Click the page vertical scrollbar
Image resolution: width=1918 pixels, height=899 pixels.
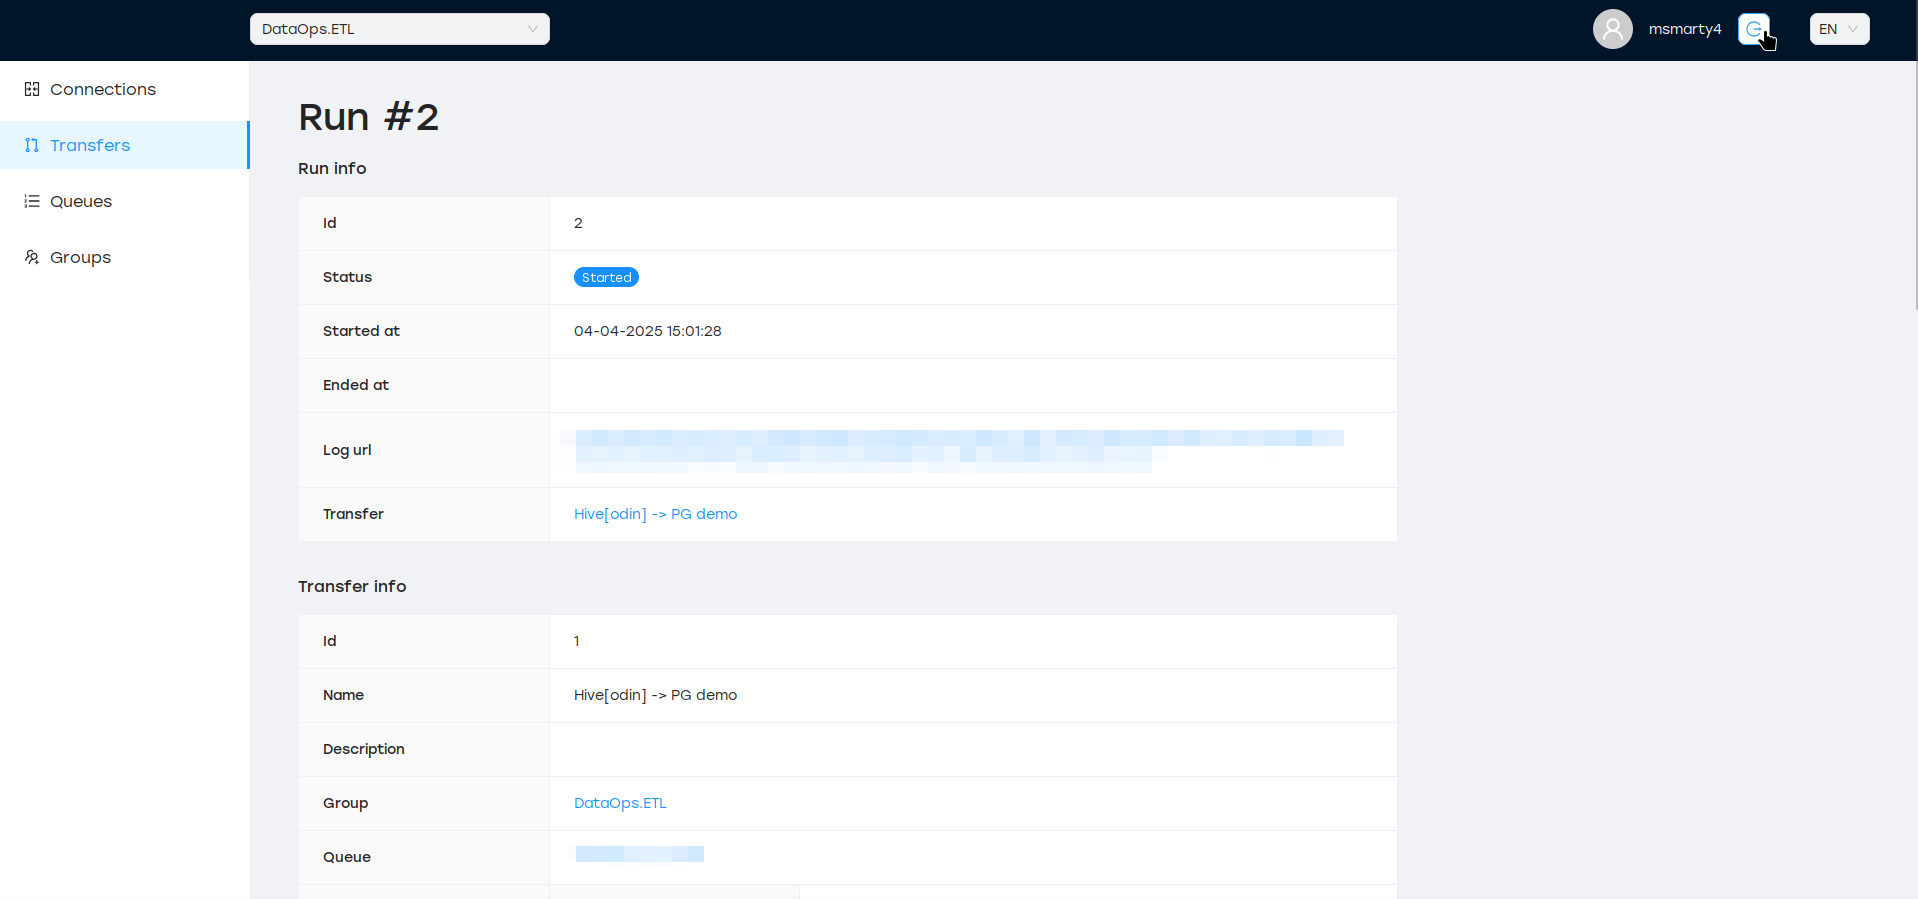[x=1915, y=160]
